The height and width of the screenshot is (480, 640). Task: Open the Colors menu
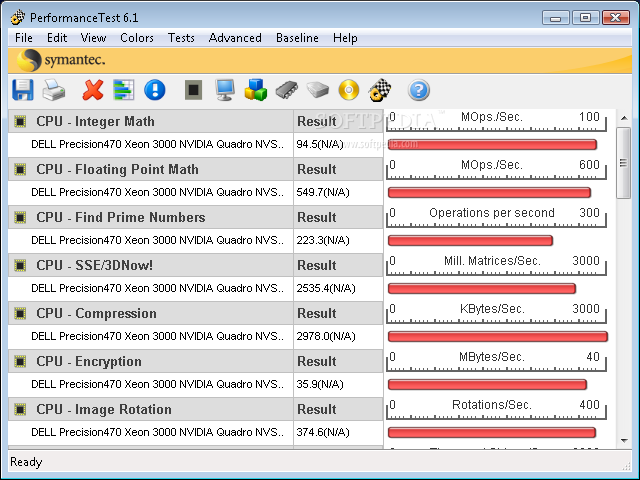[x=137, y=38]
